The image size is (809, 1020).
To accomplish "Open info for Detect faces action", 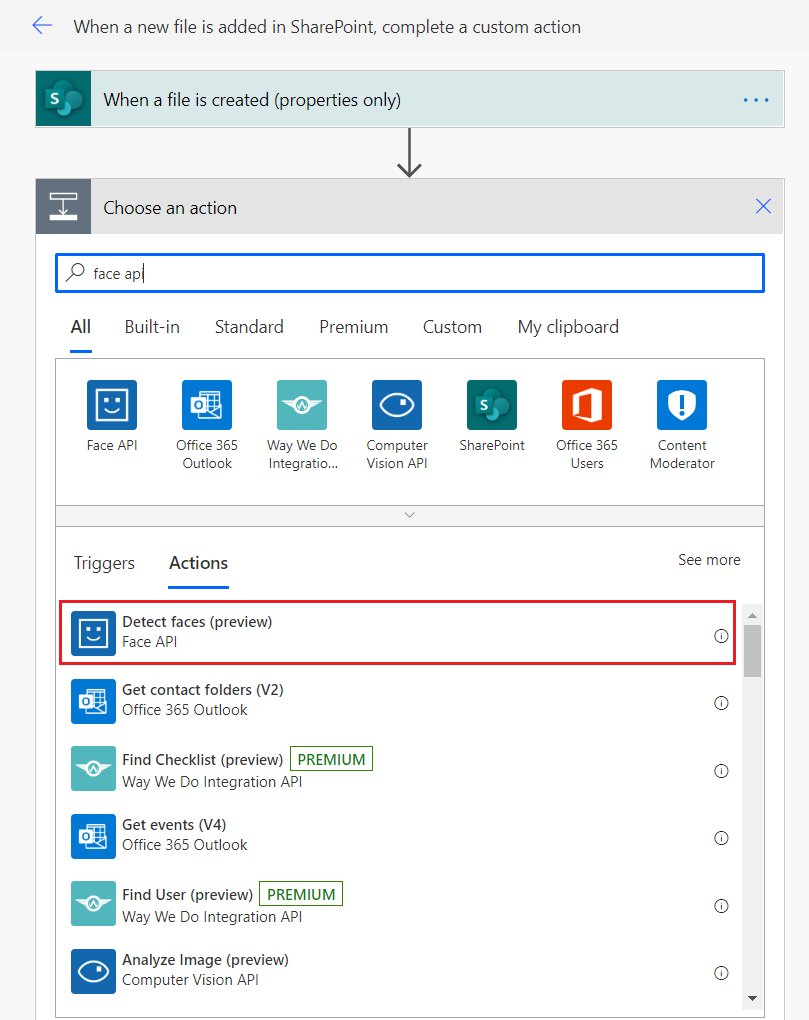I will [721, 636].
